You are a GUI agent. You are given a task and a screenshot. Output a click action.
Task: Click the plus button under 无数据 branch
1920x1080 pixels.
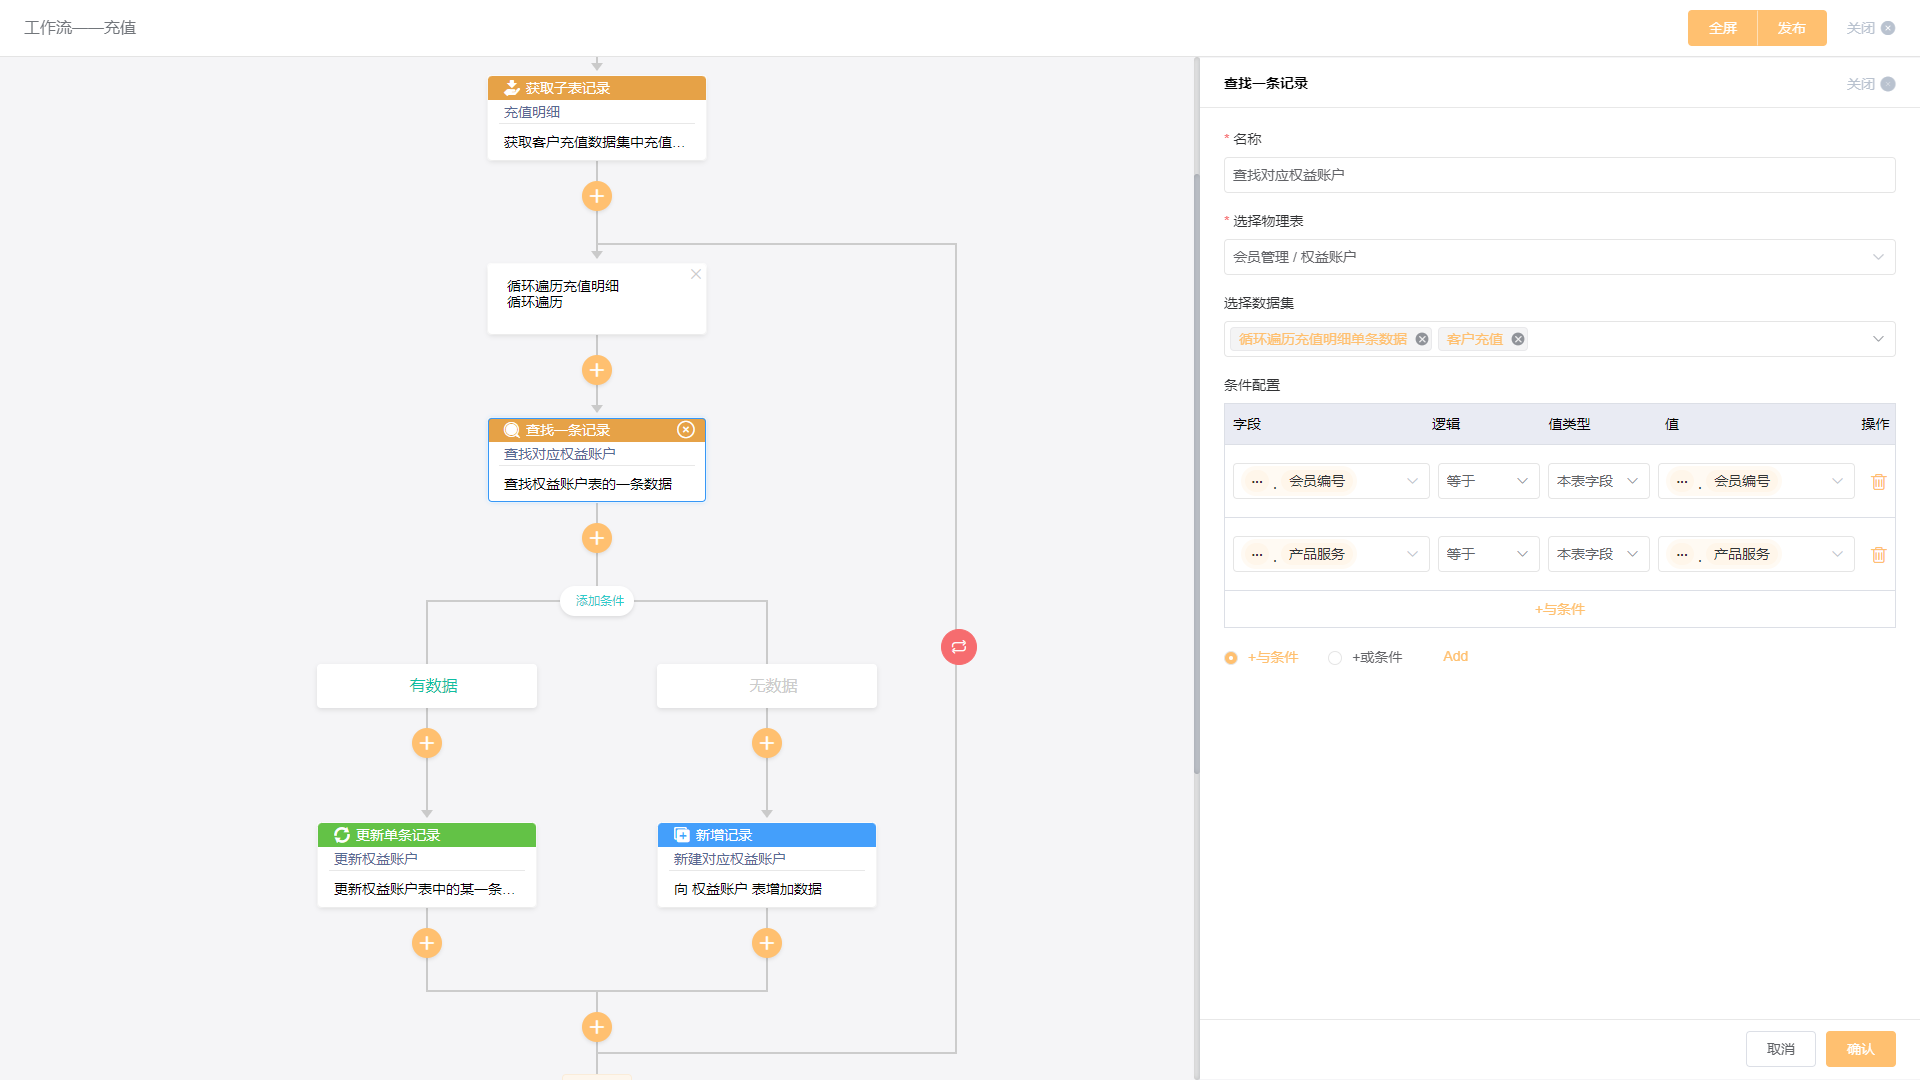click(x=767, y=743)
